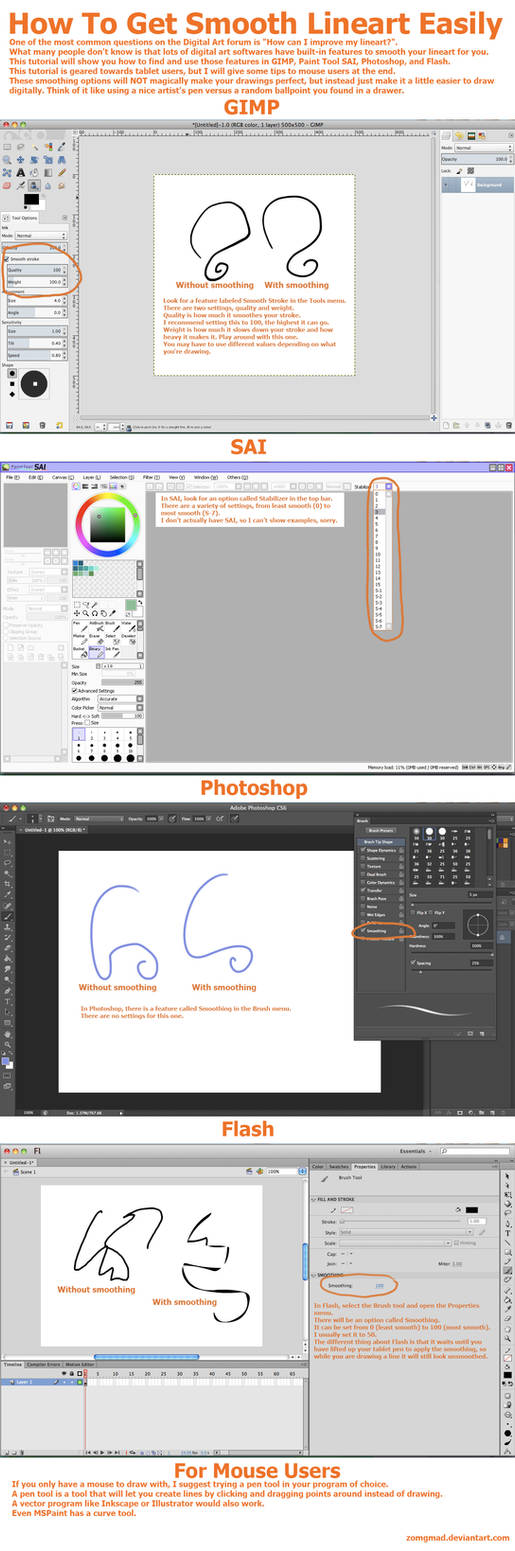Select the Background layer in GIMP
Image resolution: width=515 pixels, height=1551 pixels.
pyautogui.click(x=476, y=185)
